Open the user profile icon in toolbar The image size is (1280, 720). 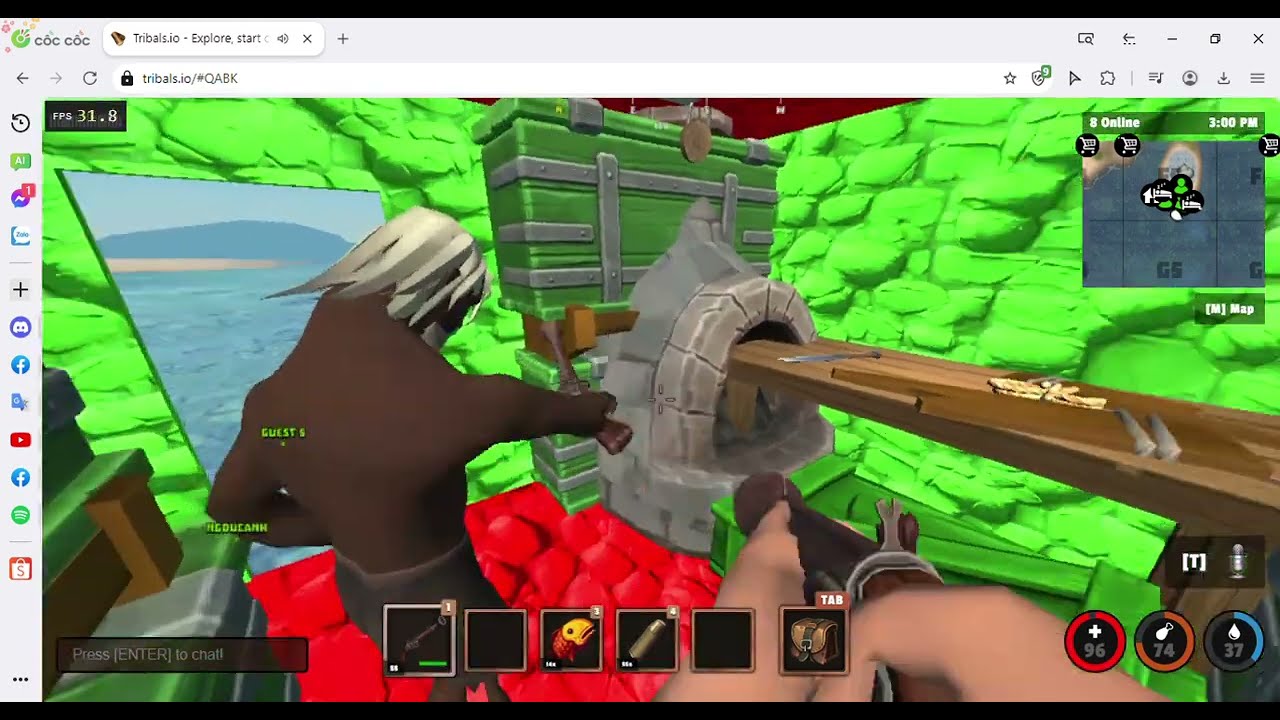click(x=1190, y=78)
